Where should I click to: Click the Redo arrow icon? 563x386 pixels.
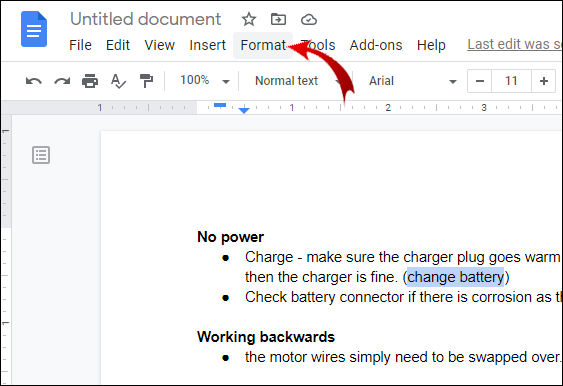[x=62, y=81]
